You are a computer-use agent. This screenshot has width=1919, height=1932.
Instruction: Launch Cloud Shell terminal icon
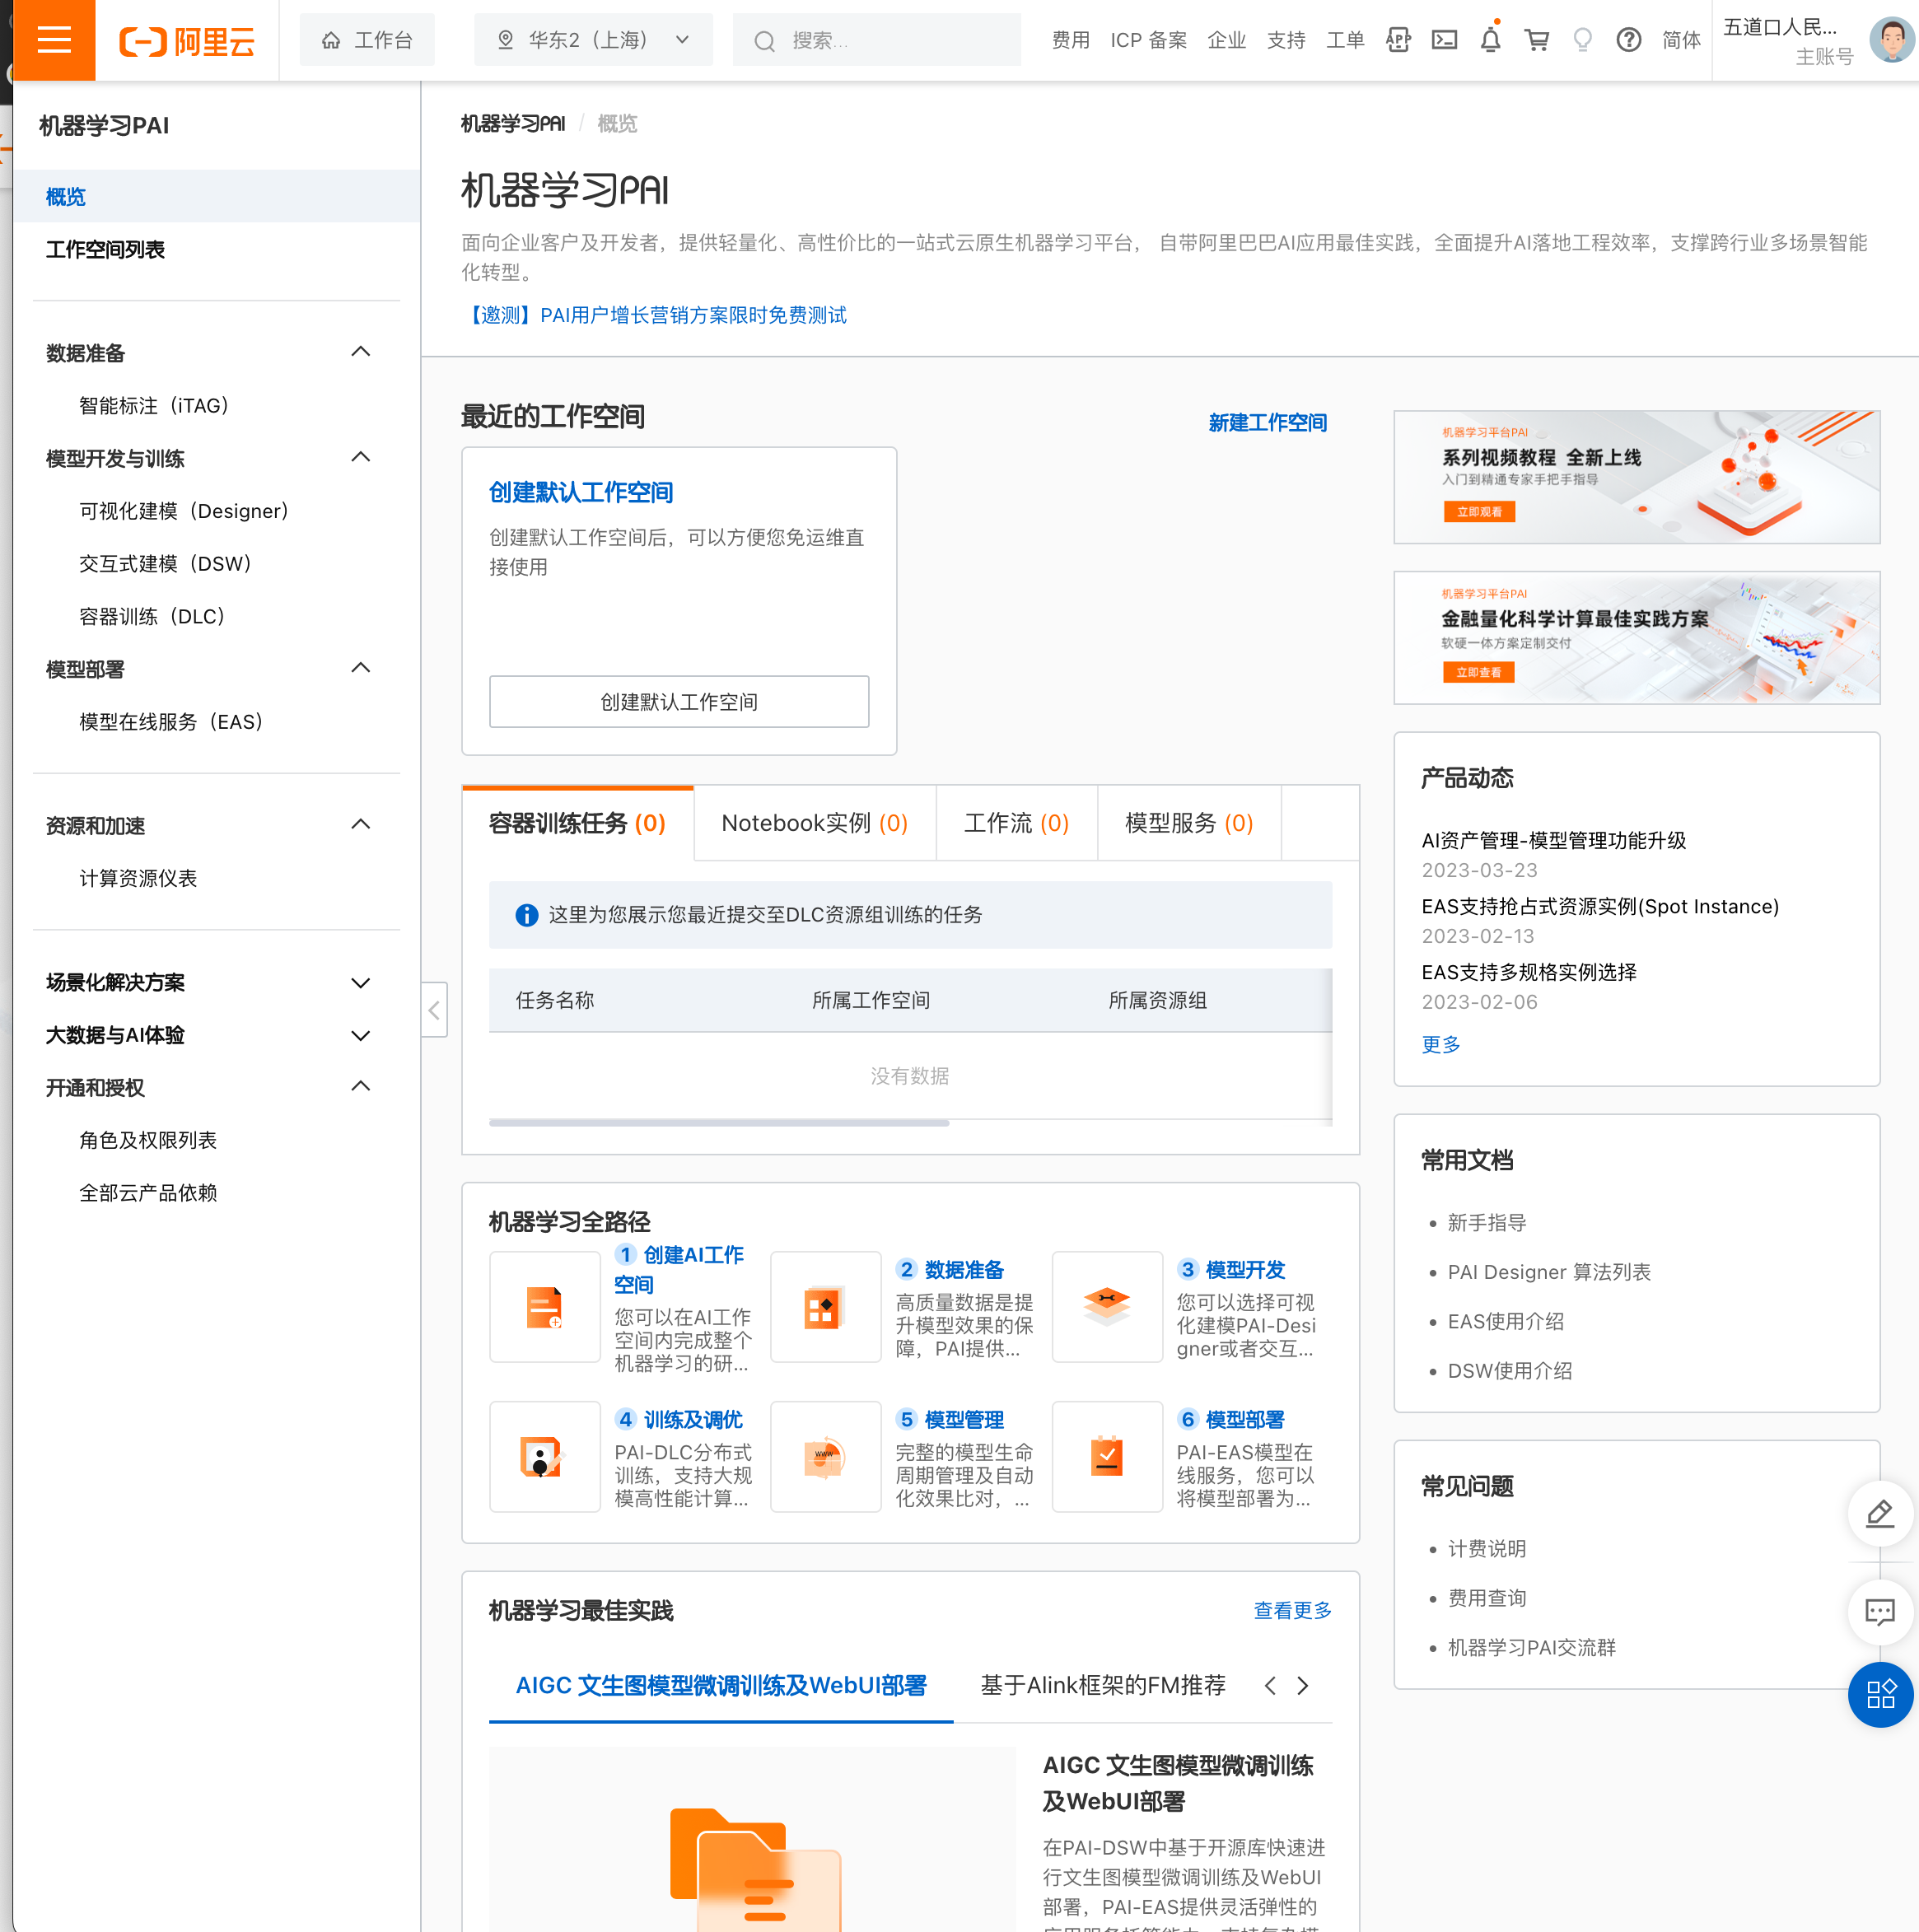(1444, 40)
